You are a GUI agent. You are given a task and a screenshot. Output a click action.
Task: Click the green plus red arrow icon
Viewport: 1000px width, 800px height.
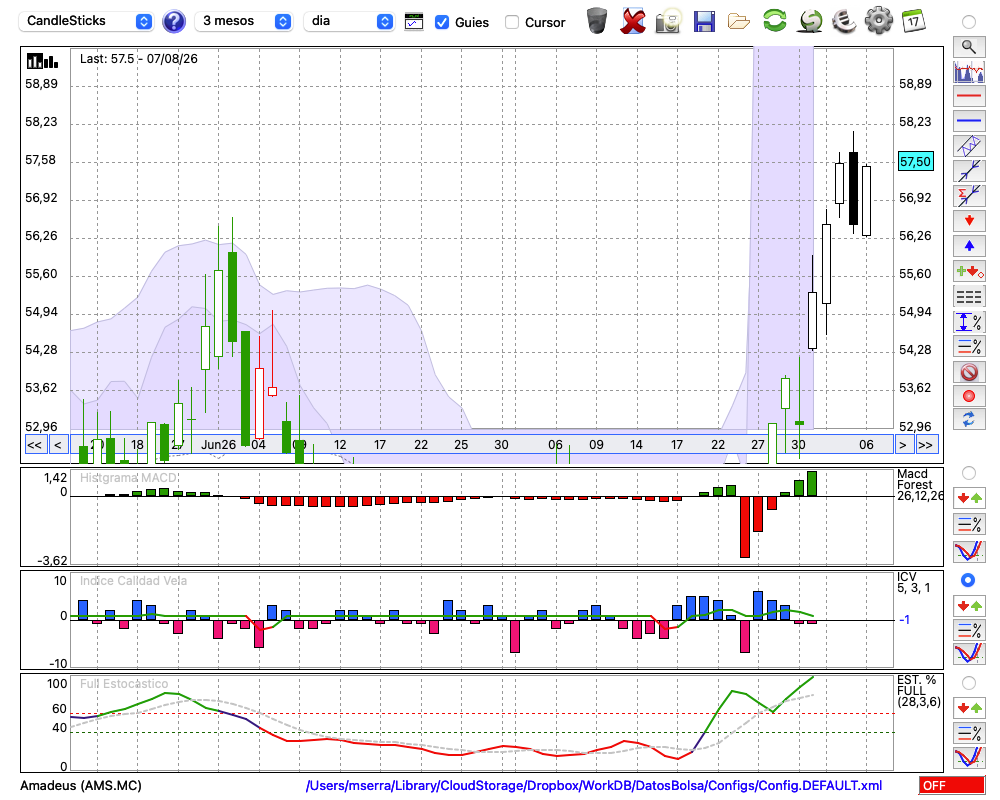click(x=969, y=272)
